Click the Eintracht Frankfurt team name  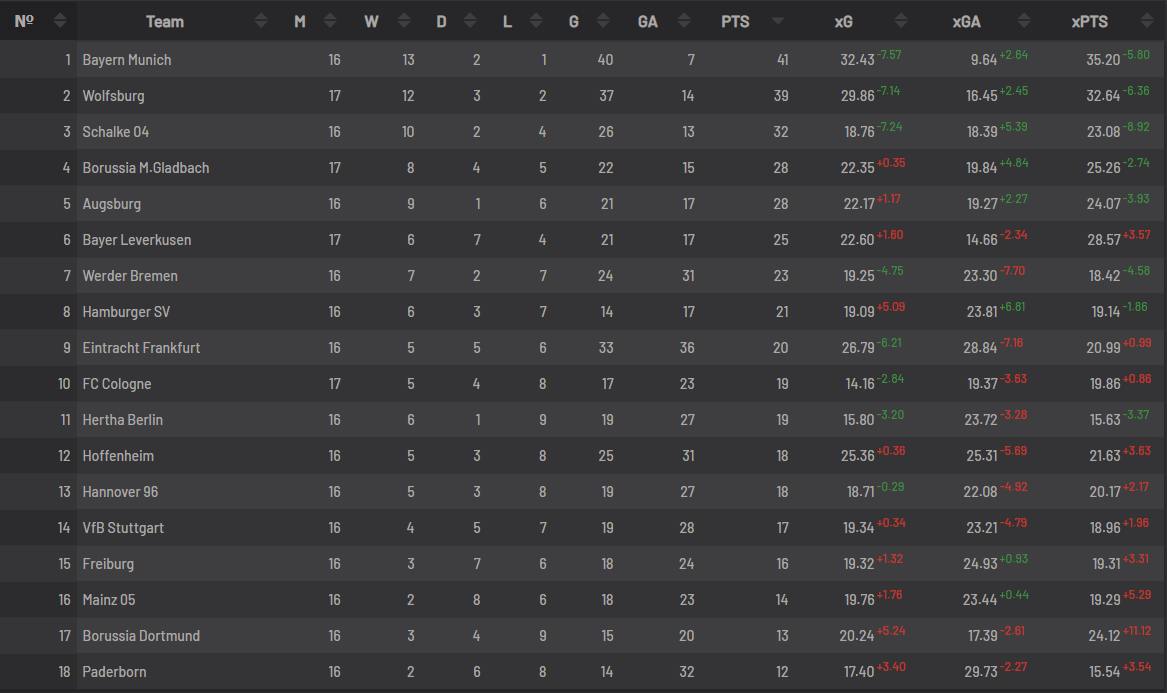coord(141,348)
